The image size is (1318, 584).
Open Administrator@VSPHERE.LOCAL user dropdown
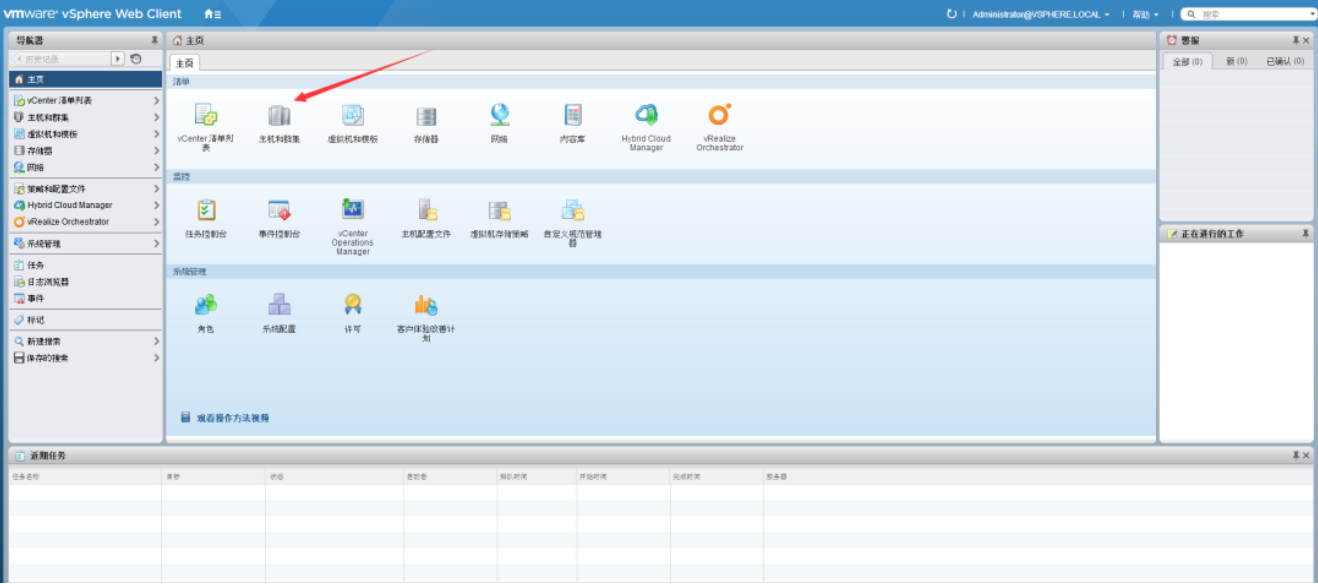pyautogui.click(x=1040, y=14)
